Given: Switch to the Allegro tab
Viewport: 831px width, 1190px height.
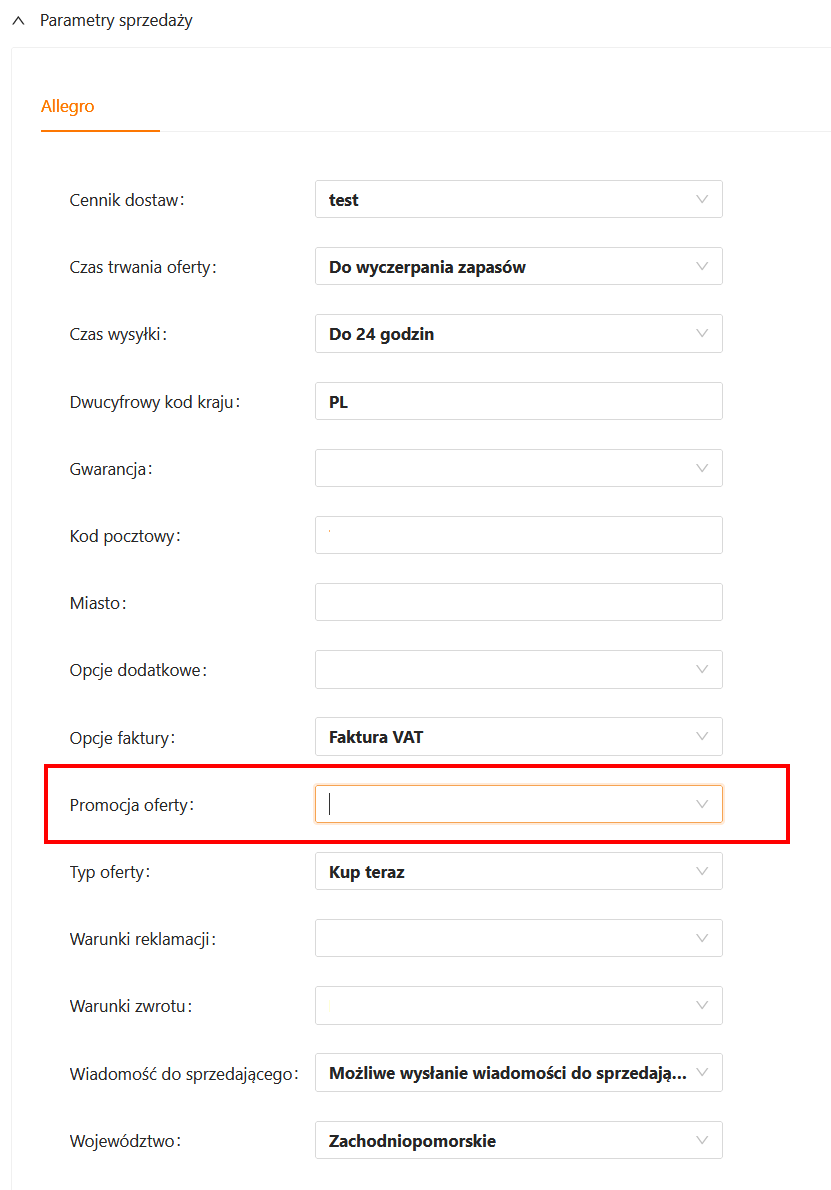Looking at the screenshot, I should [68, 106].
